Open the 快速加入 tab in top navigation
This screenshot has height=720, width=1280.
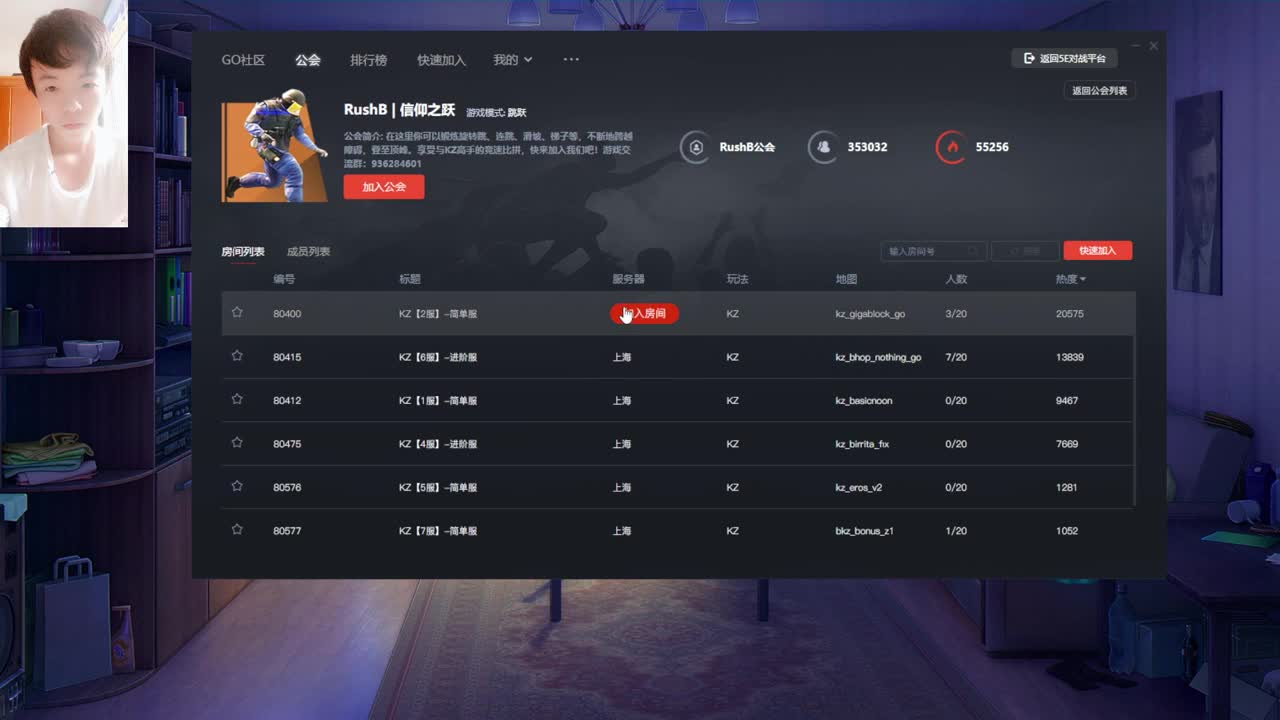(x=442, y=60)
